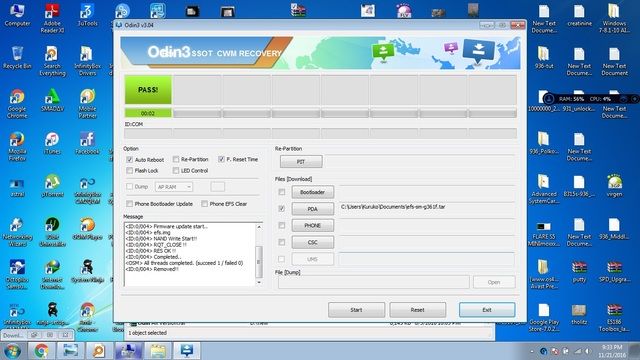Open InfinityBox Drivers desktop icon
Screen dimensions: 640x360
[87, 61]
